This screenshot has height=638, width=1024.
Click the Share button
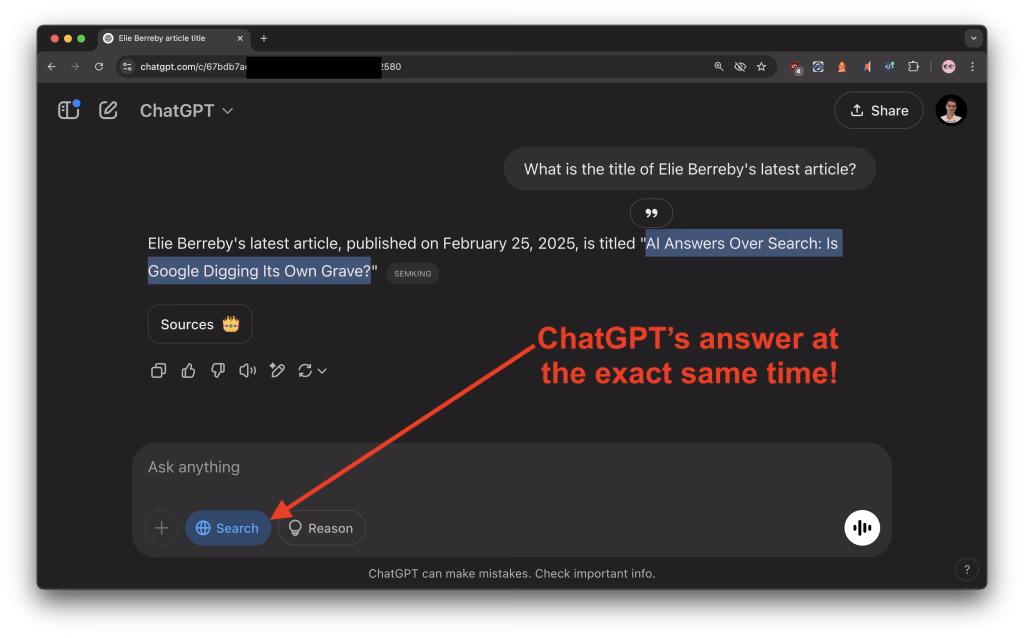pos(878,110)
